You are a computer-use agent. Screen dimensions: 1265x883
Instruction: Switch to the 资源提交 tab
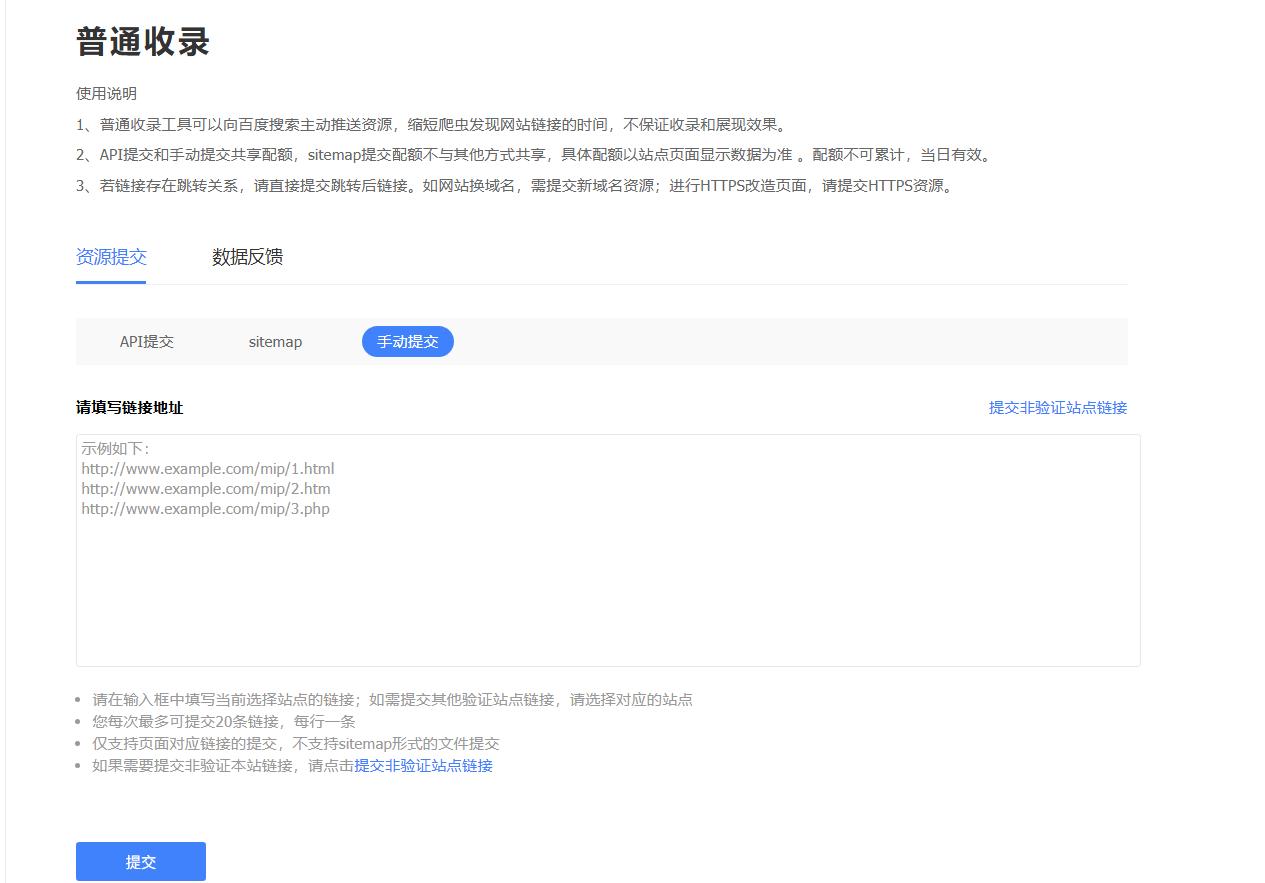pyautogui.click(x=111, y=257)
